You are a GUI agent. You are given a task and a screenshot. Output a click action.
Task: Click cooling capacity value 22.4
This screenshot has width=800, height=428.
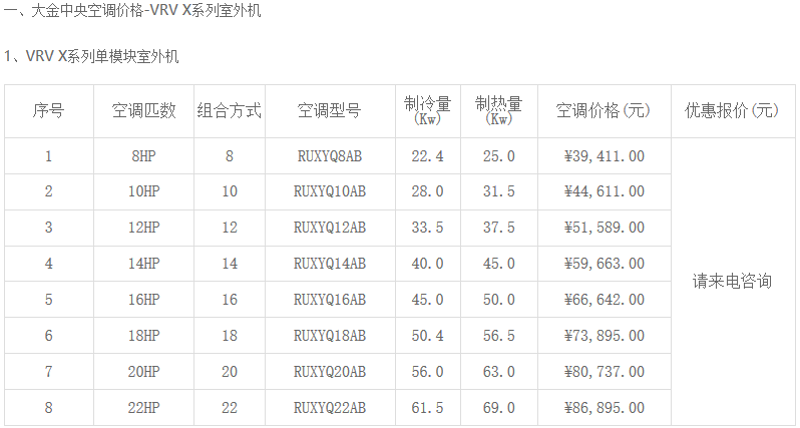click(x=428, y=156)
